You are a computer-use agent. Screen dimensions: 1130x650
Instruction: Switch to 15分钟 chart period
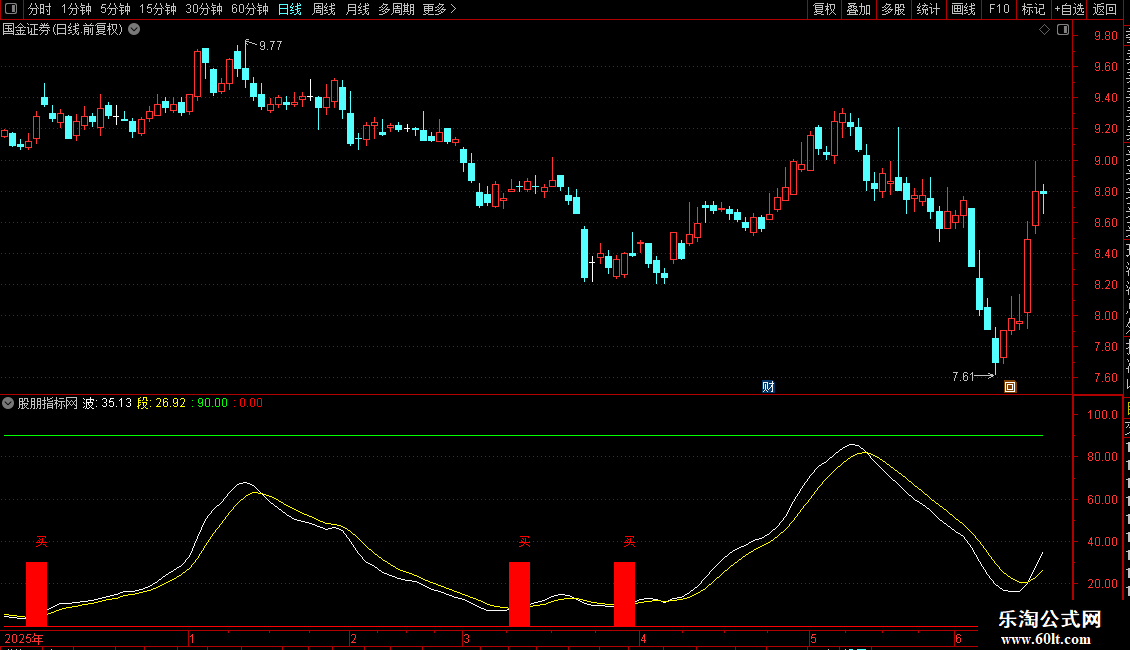tap(158, 9)
